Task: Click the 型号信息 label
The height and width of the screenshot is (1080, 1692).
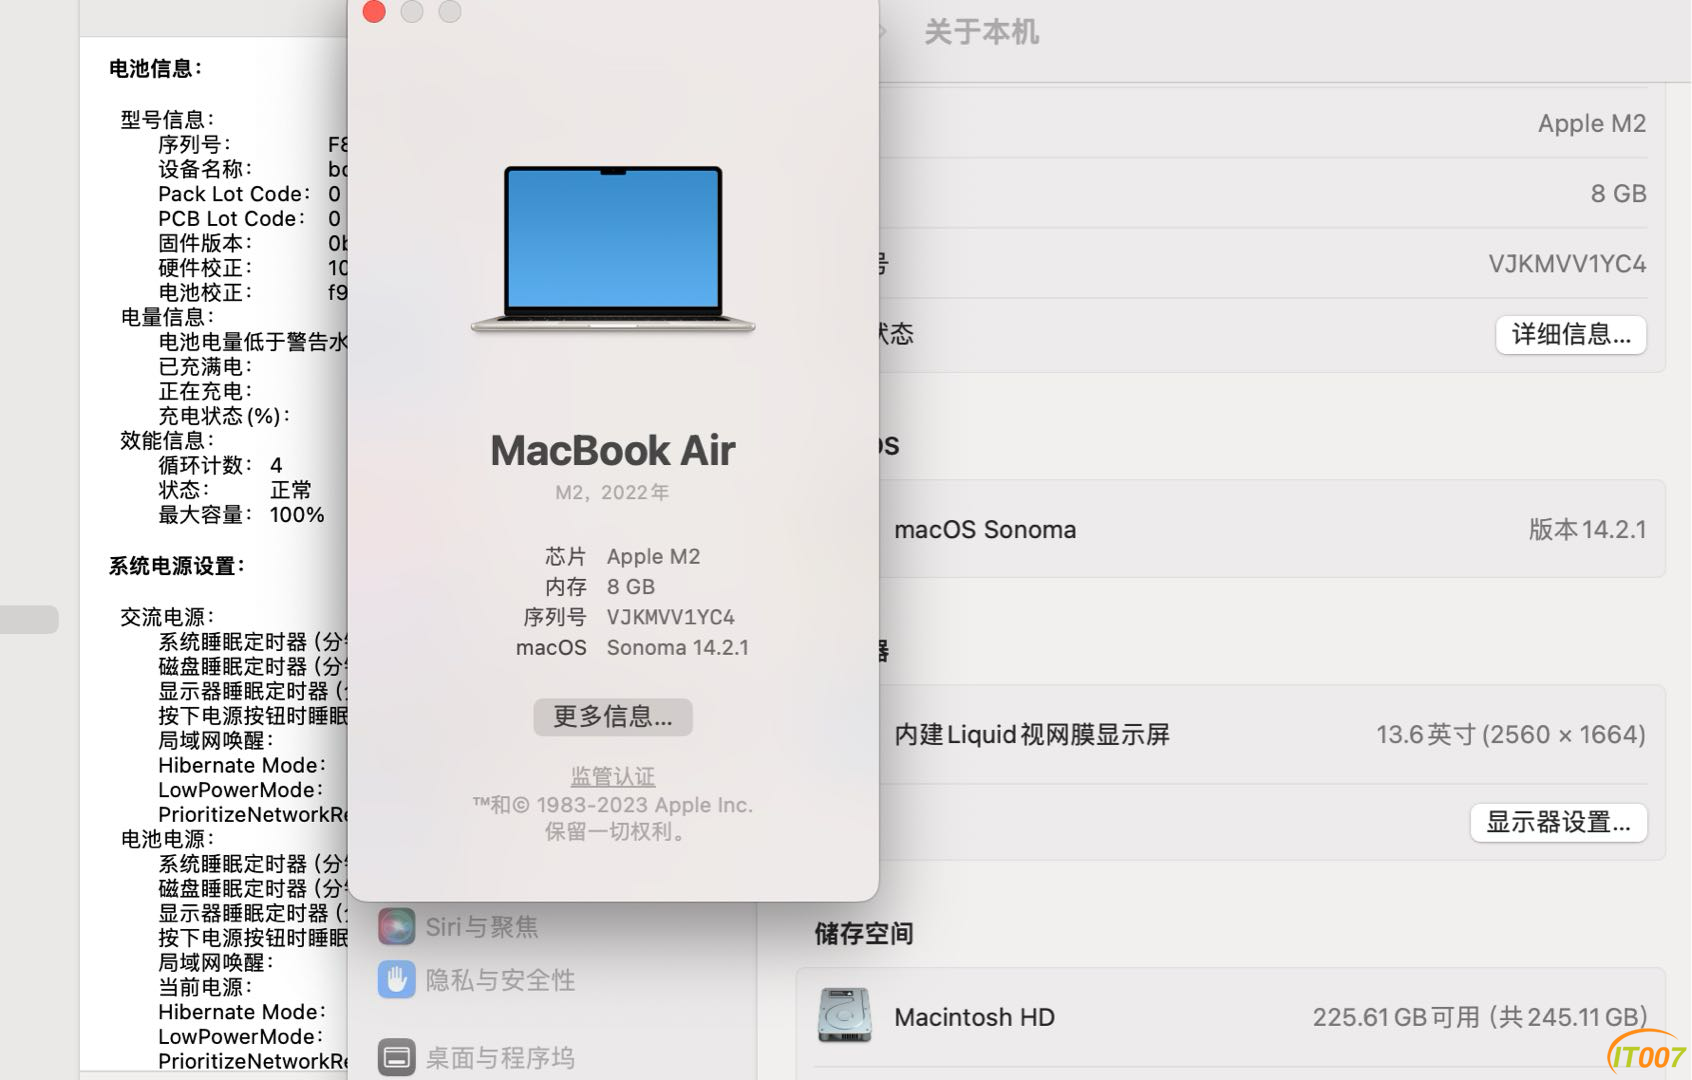Action: (x=167, y=120)
